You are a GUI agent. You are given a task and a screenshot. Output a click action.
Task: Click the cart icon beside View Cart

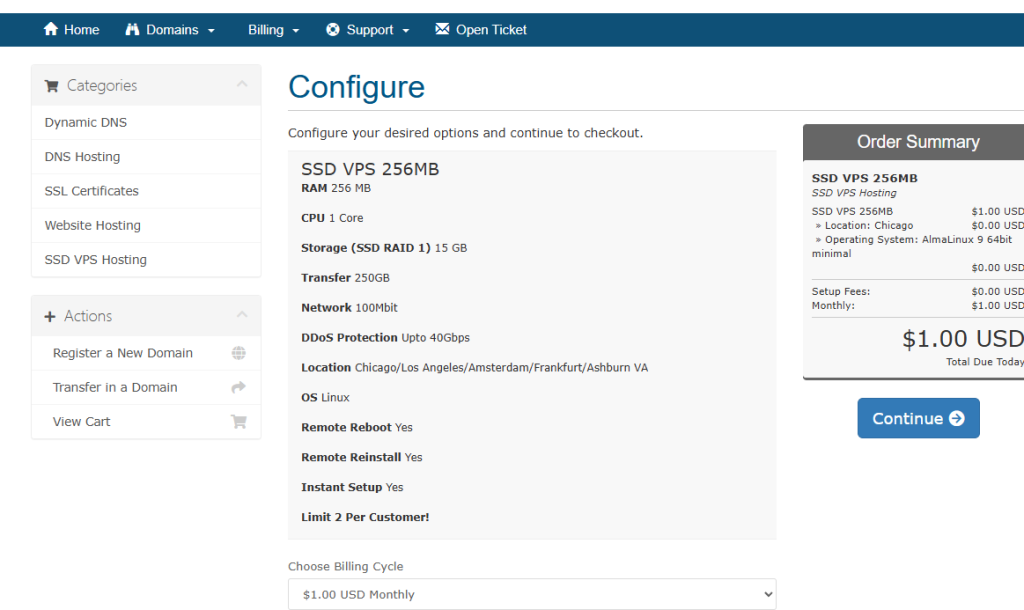click(238, 421)
